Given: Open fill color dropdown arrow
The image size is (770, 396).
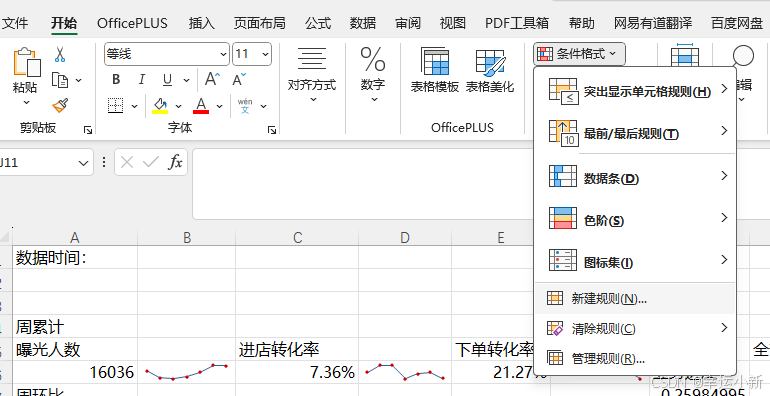Looking at the screenshot, I should tap(178, 106).
